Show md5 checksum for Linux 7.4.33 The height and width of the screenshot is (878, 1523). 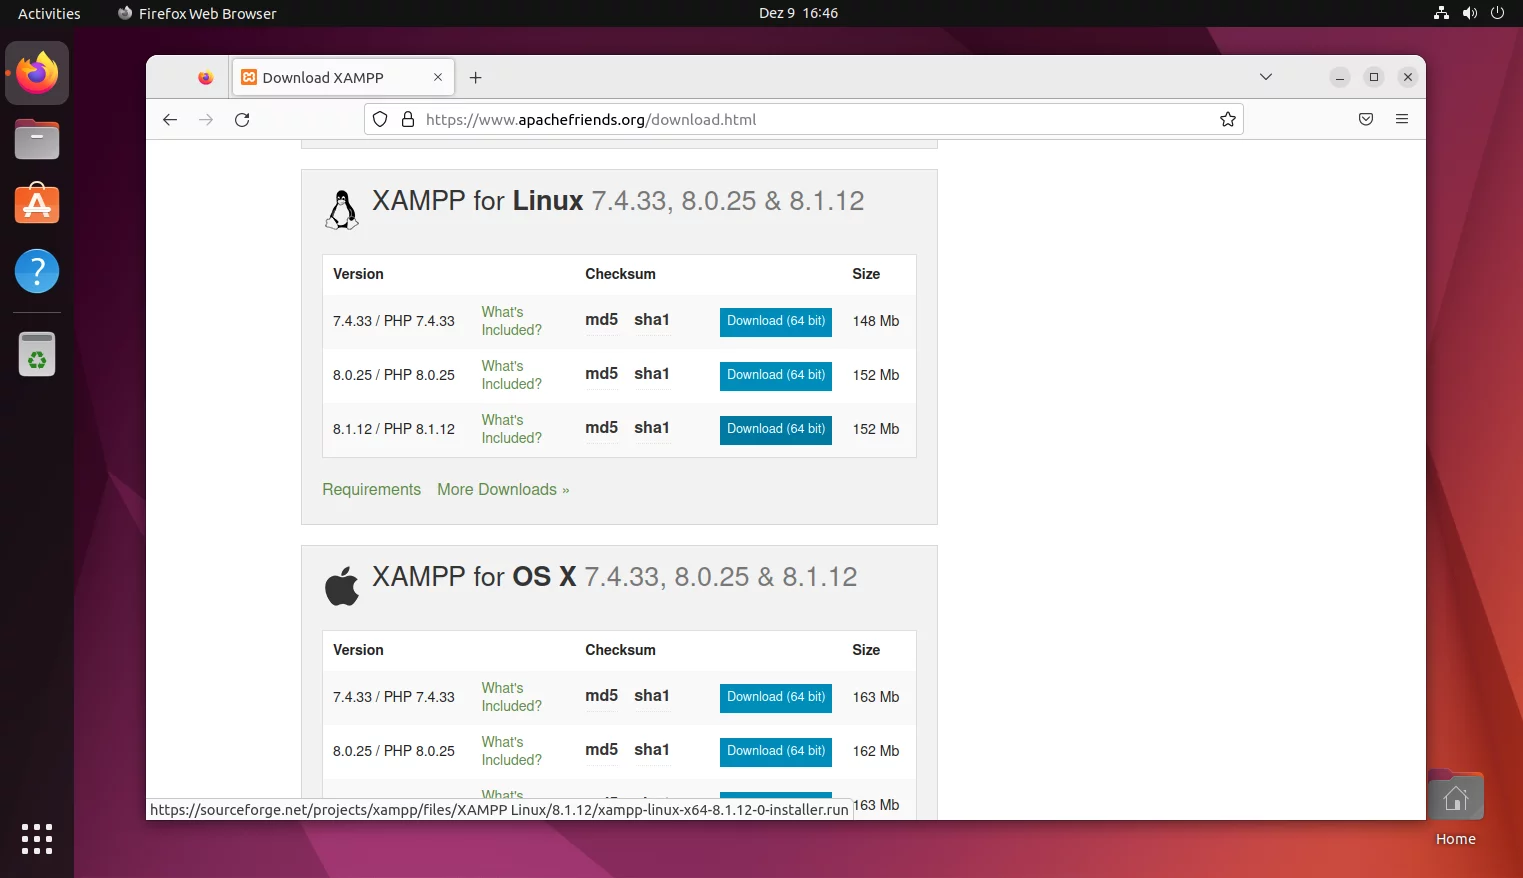(x=602, y=320)
